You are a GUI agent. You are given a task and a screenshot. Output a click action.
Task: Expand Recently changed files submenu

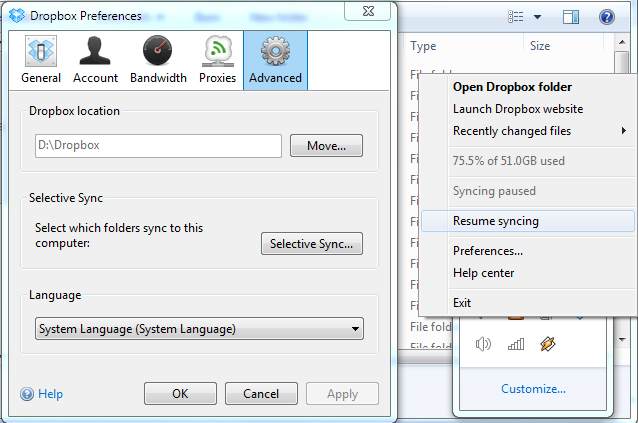528,131
